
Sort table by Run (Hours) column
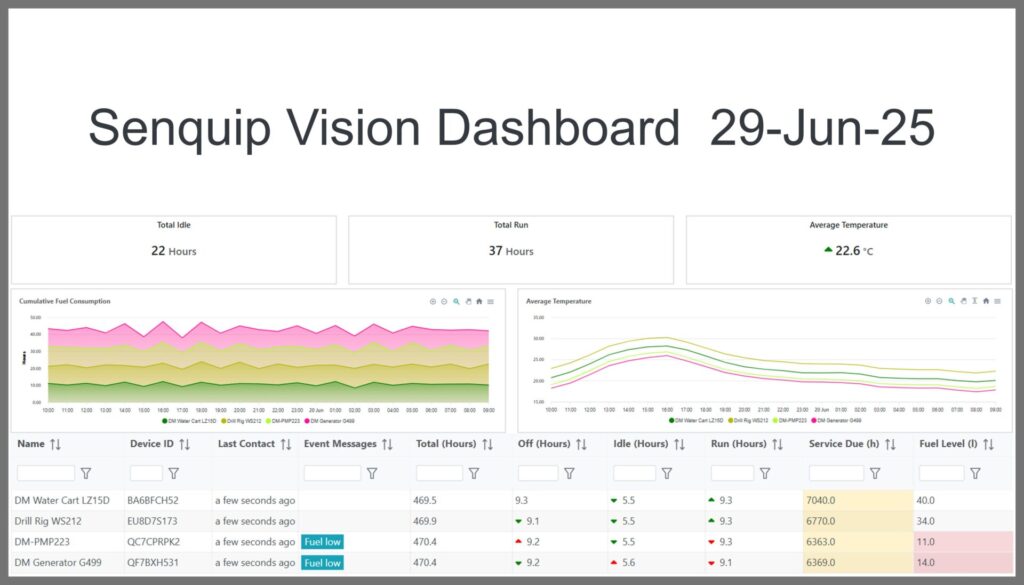point(777,445)
